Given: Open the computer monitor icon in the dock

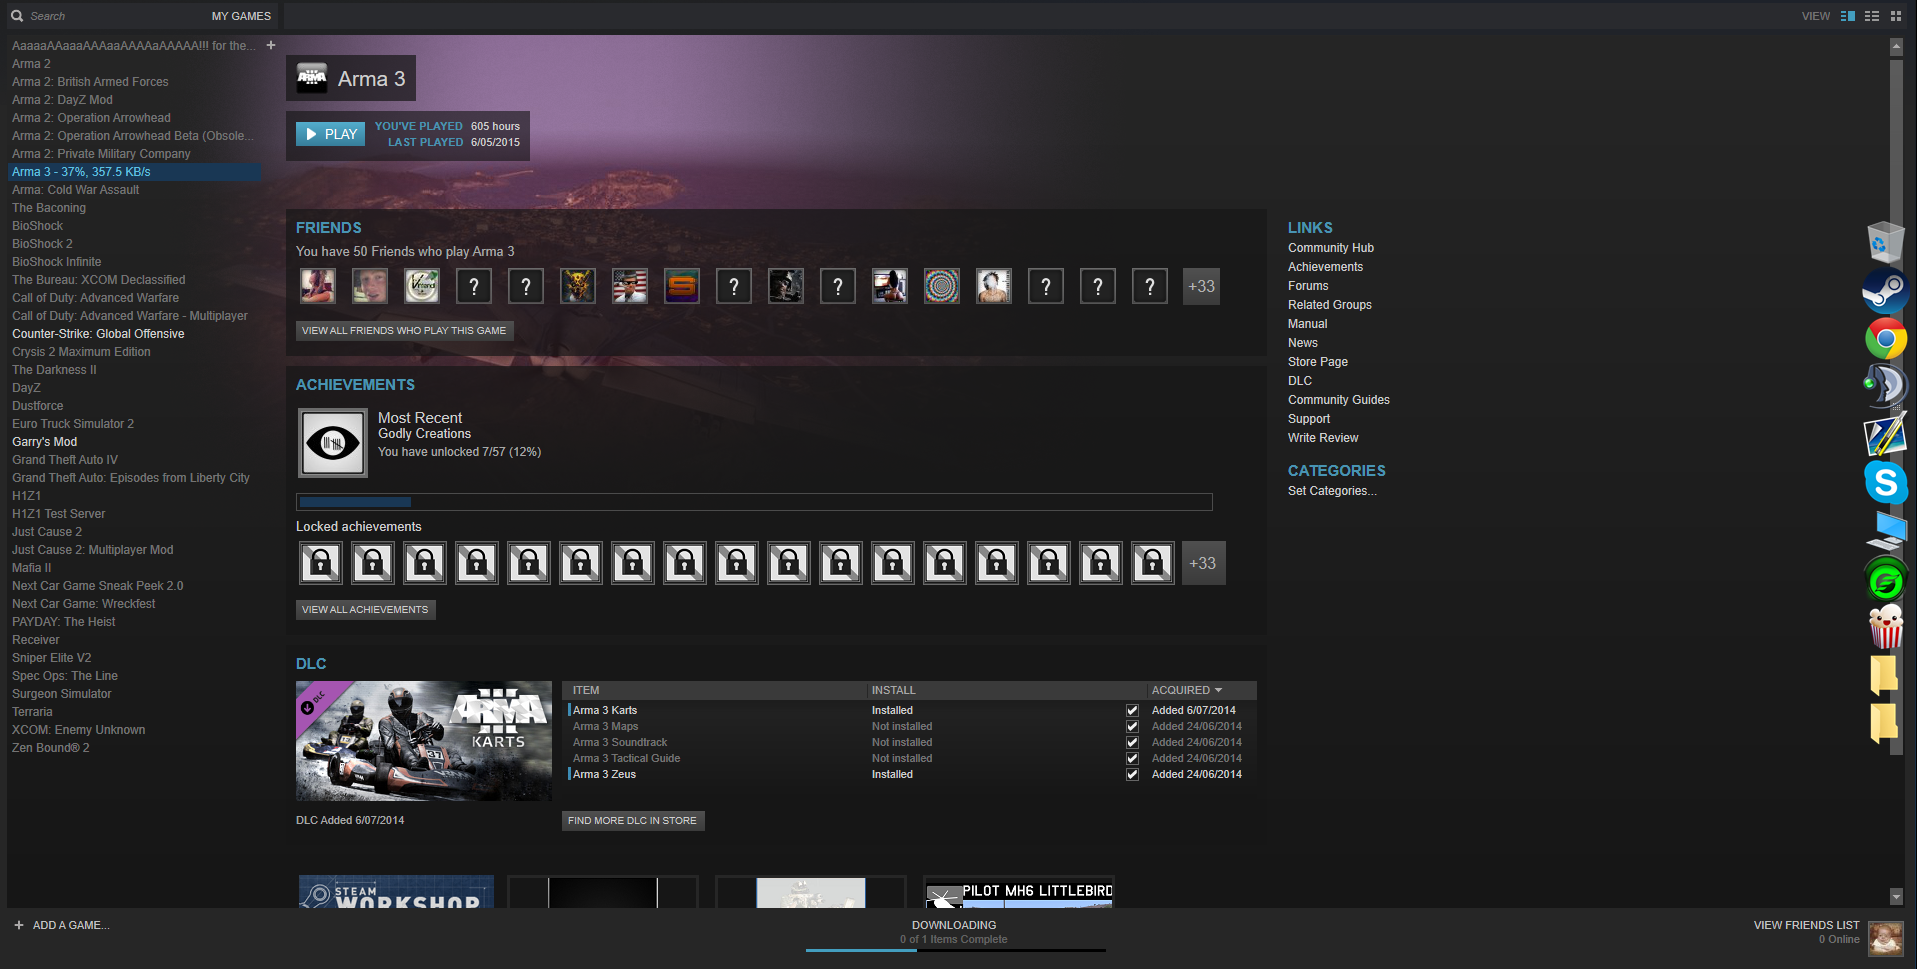Looking at the screenshot, I should pos(1886,531).
